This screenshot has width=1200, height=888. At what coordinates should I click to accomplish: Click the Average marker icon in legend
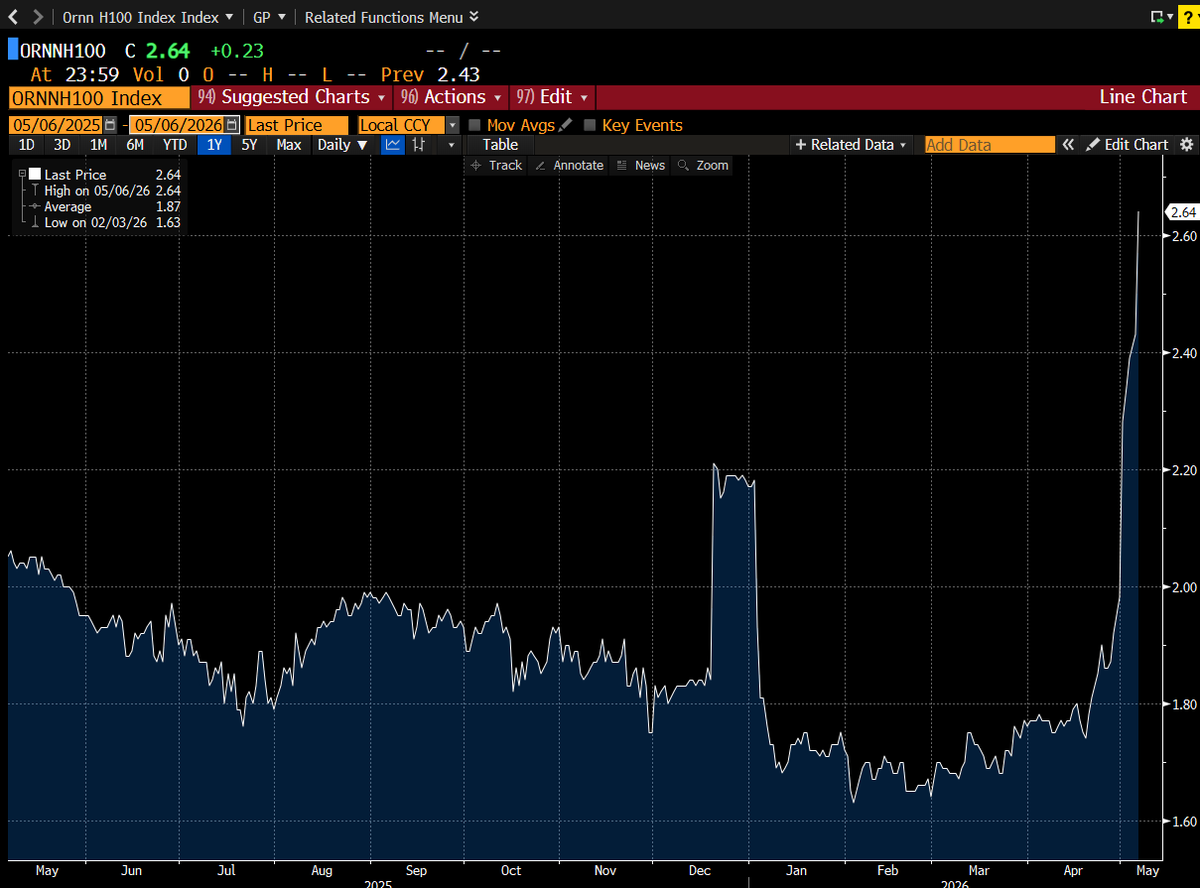point(35,206)
